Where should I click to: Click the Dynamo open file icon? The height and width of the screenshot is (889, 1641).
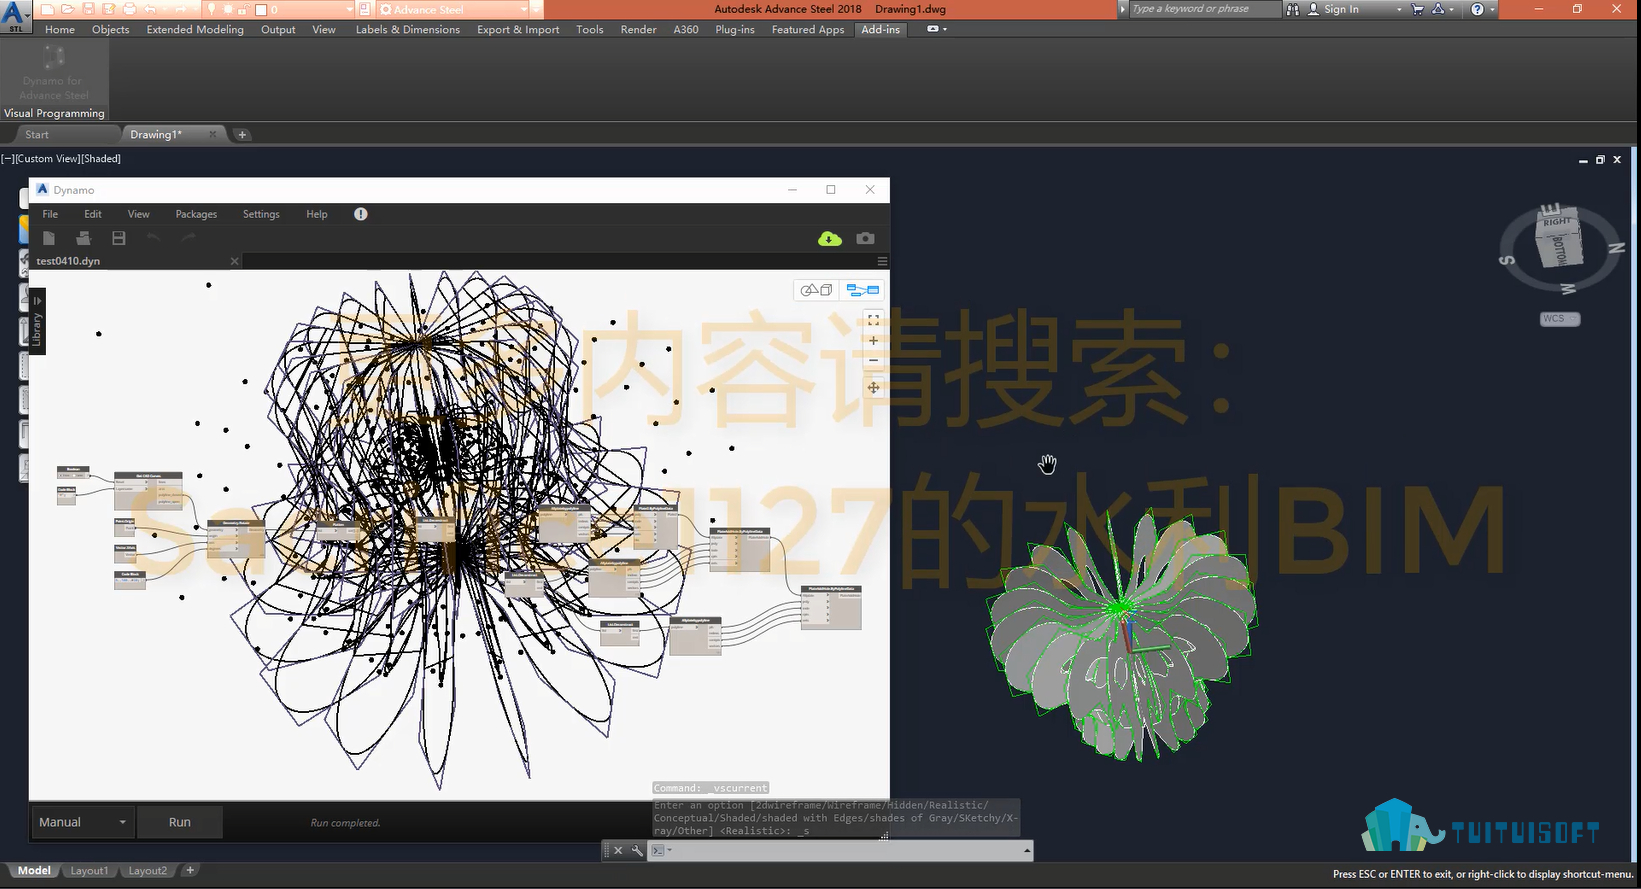[84, 238]
